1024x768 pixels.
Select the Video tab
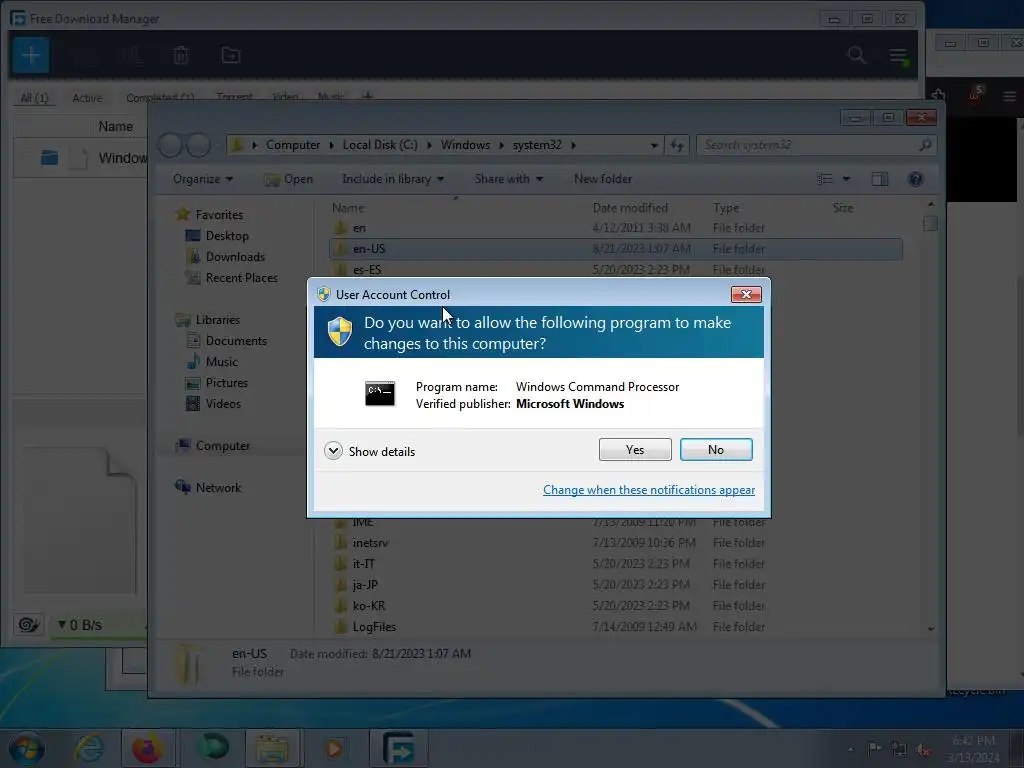285,97
